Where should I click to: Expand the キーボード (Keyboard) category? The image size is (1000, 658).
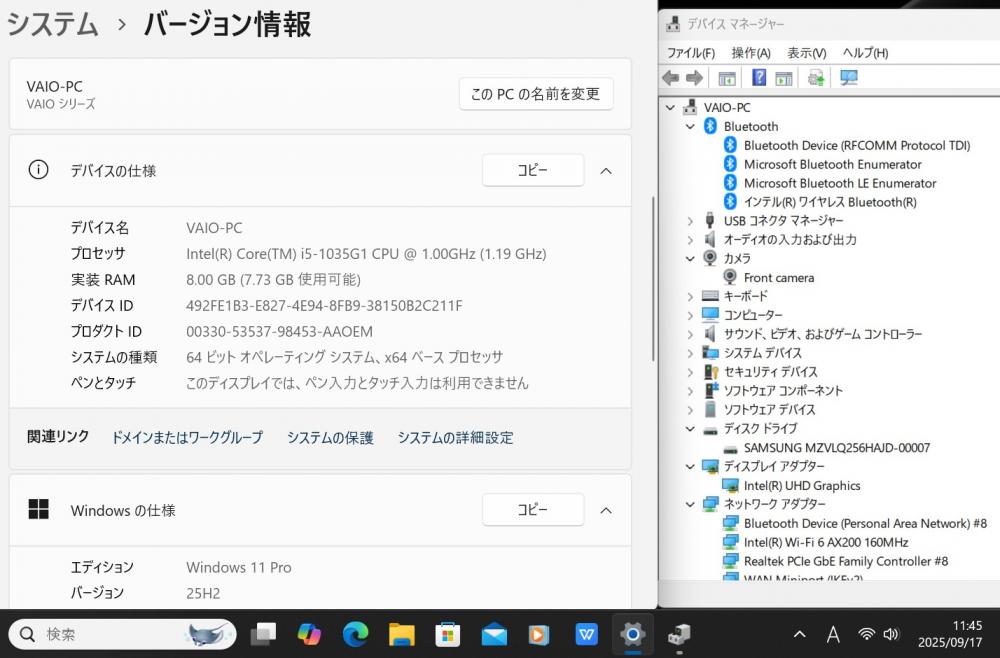click(690, 297)
